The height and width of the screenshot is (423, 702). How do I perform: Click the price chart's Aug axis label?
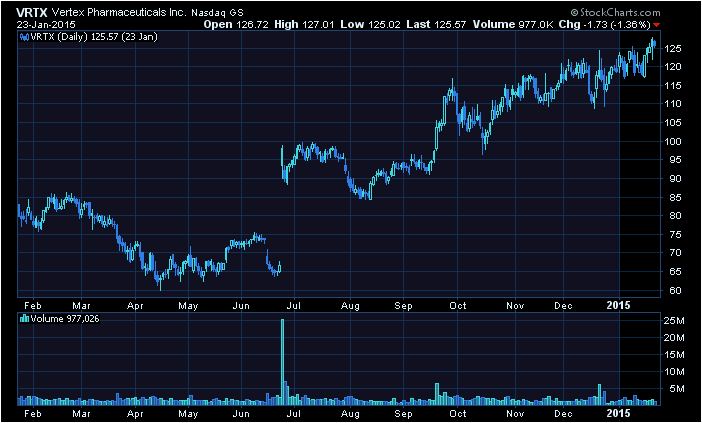coord(350,306)
